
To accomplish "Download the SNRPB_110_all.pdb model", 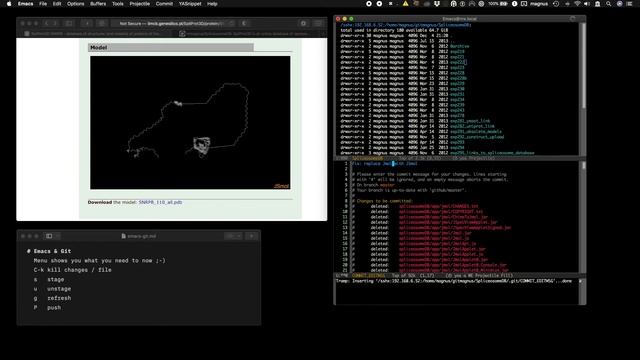I will pyautogui.click(x=160, y=202).
